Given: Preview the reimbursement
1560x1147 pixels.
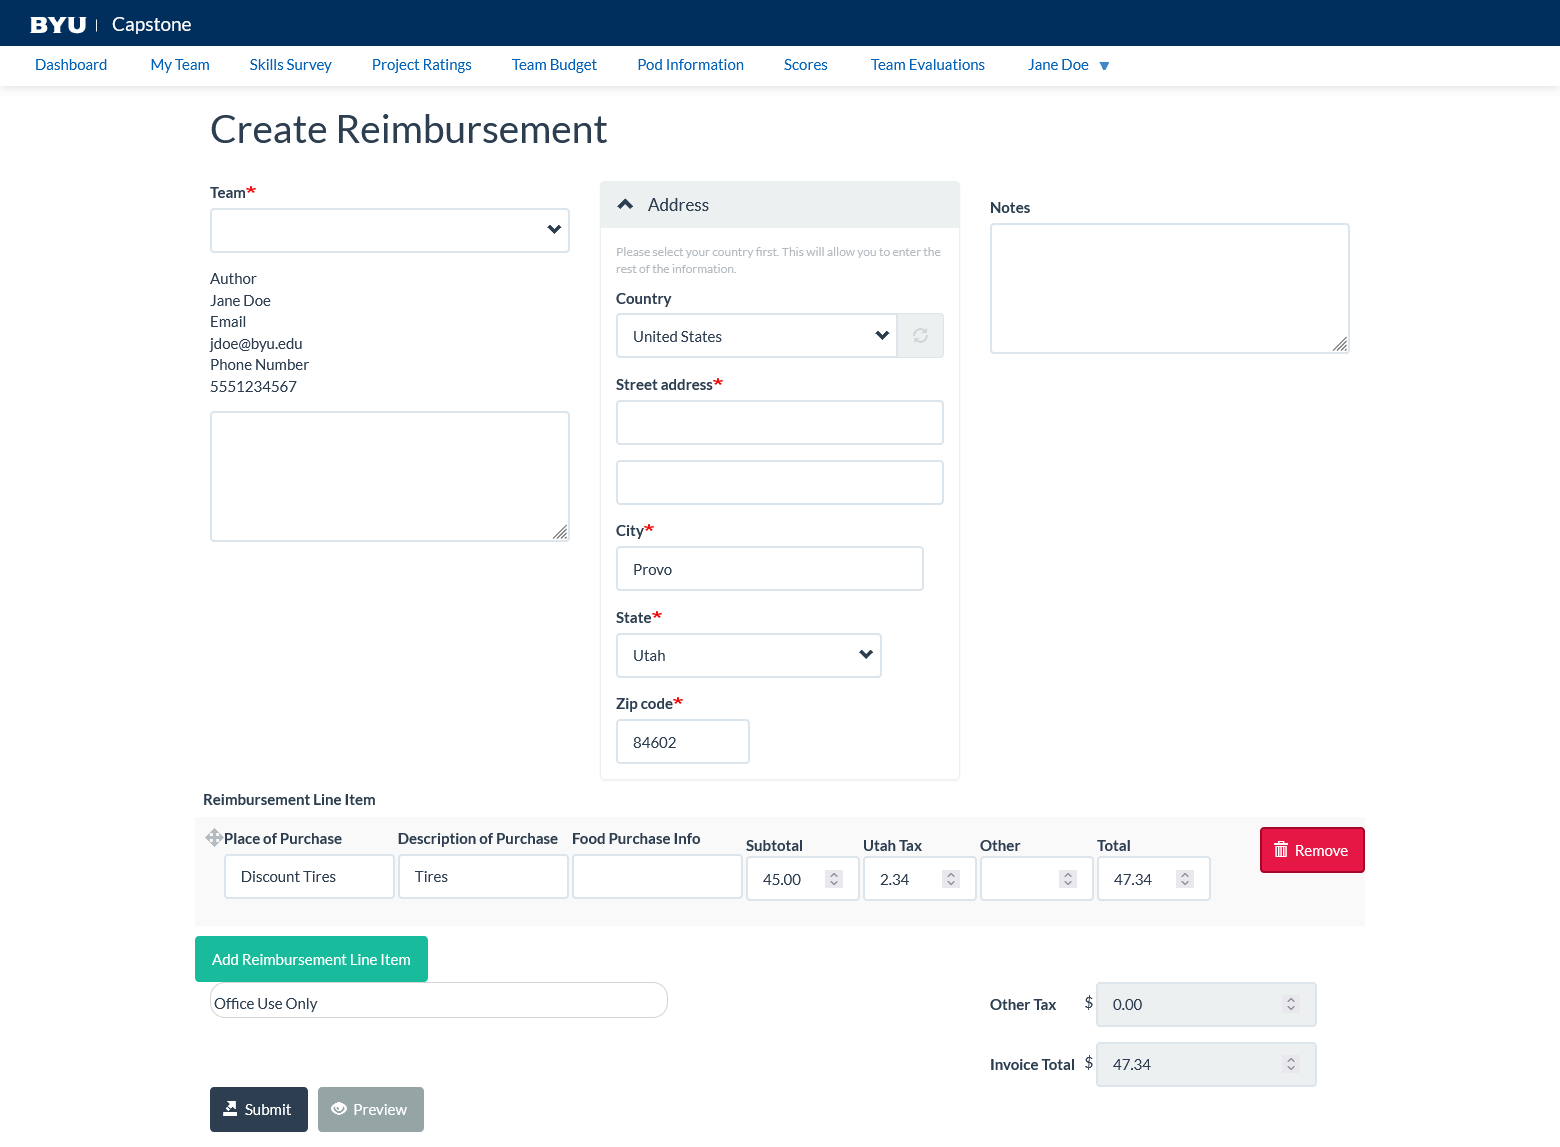Looking at the screenshot, I should coord(370,1109).
